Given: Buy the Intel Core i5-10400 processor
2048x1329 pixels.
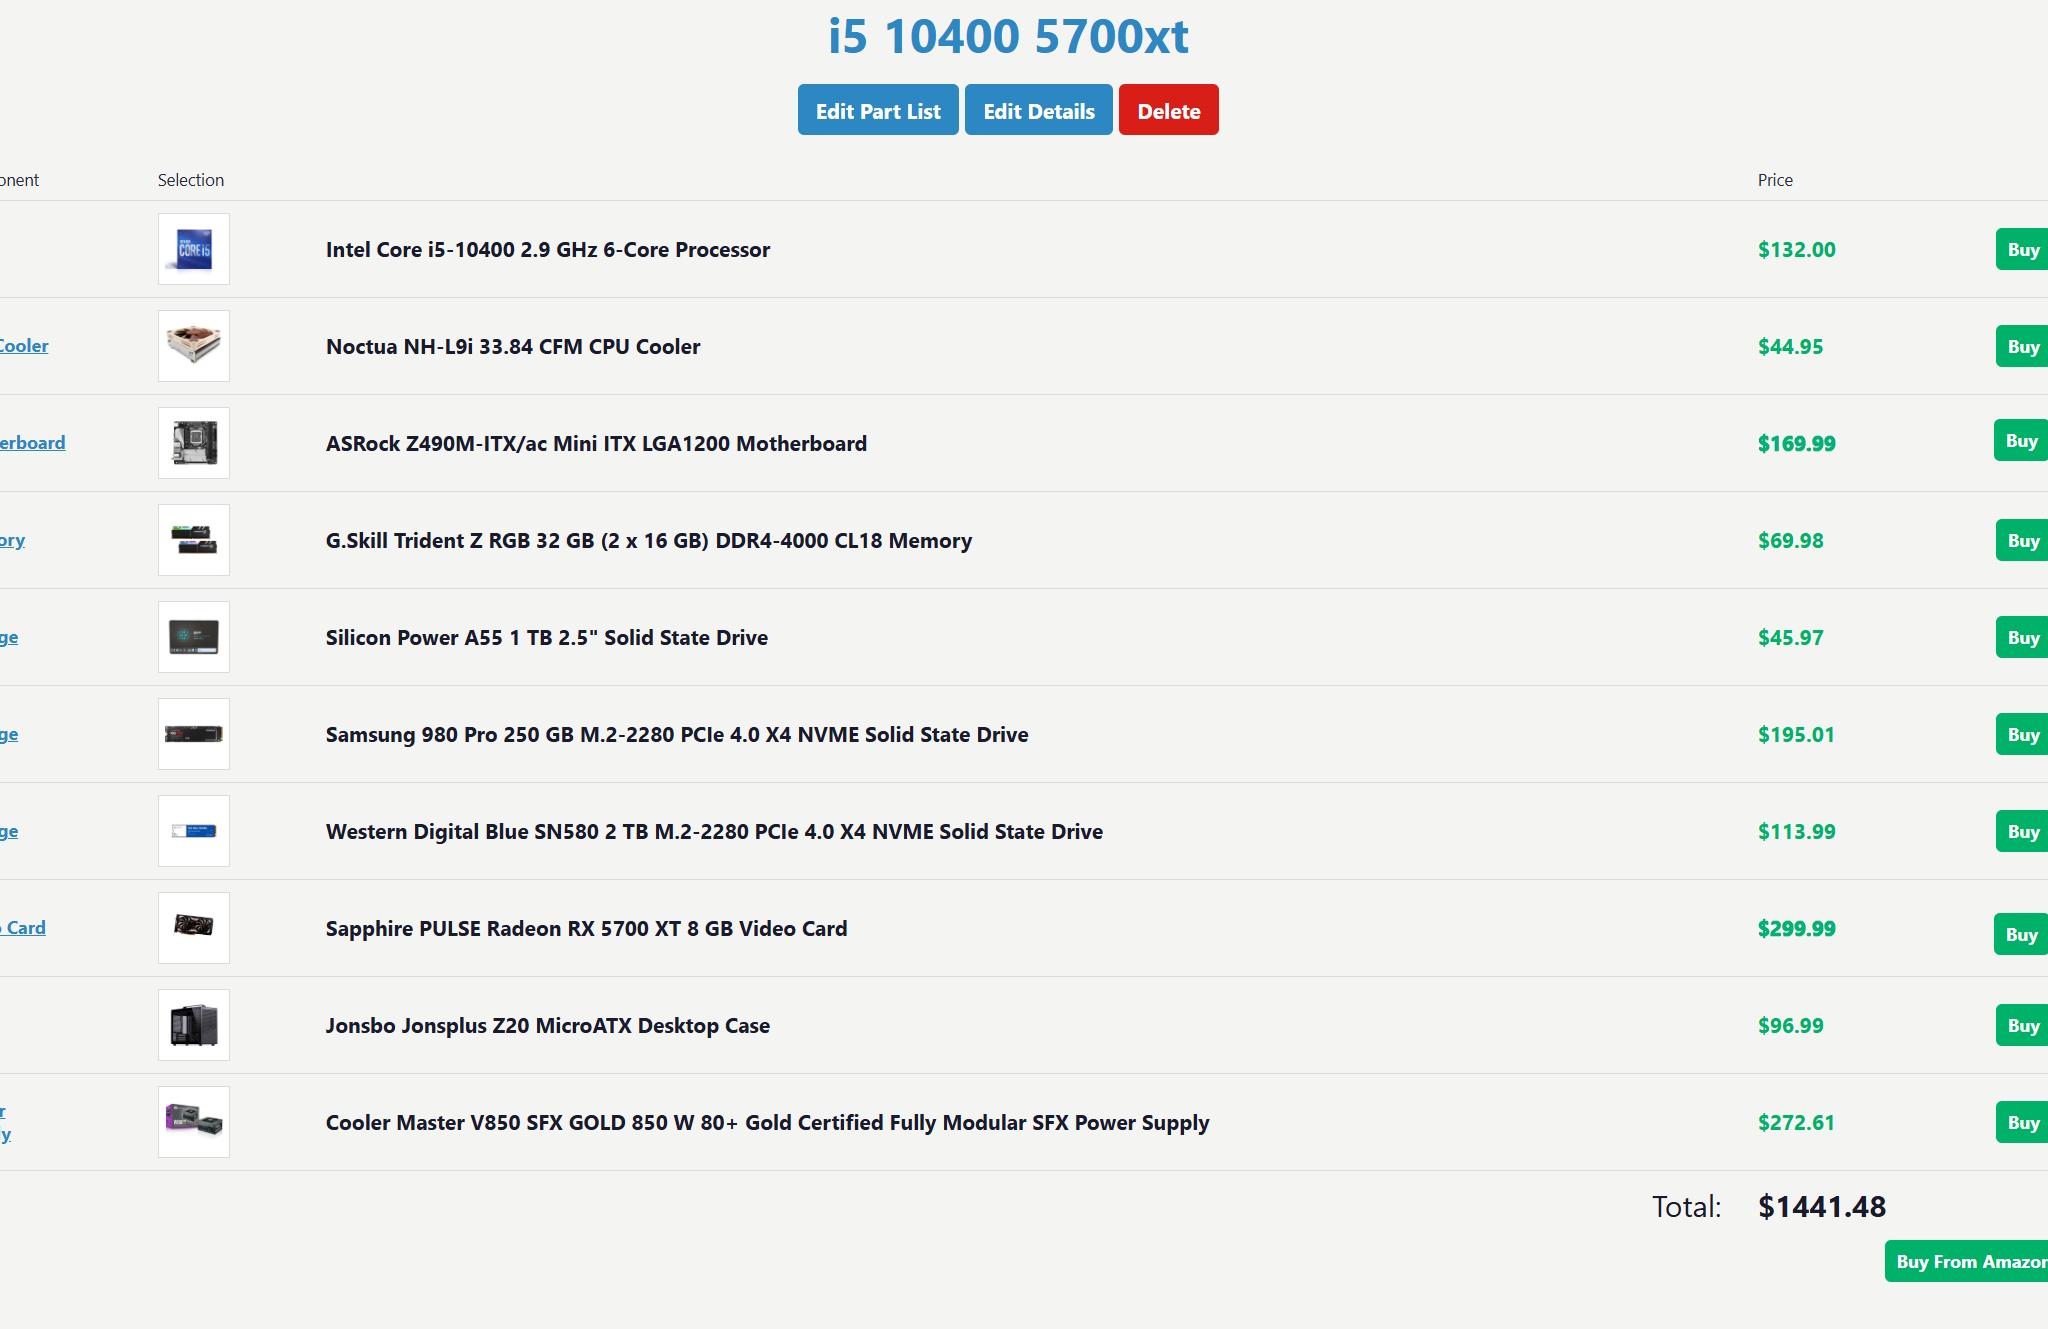Looking at the screenshot, I should (x=2022, y=249).
